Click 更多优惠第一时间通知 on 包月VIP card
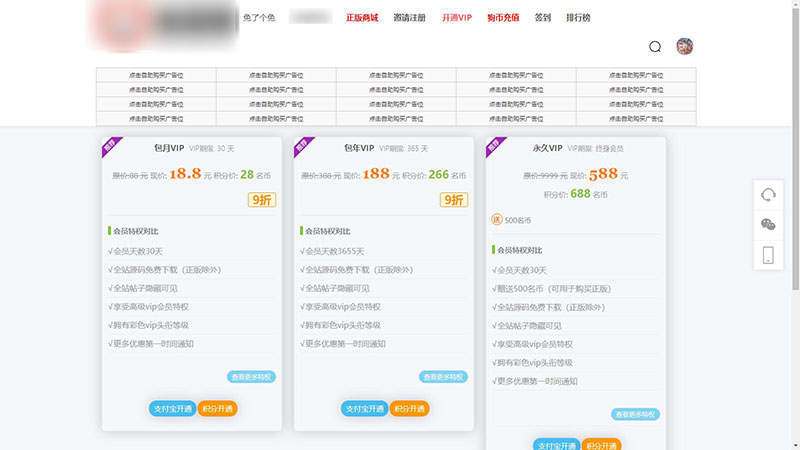The width and height of the screenshot is (800, 450). (x=151, y=344)
